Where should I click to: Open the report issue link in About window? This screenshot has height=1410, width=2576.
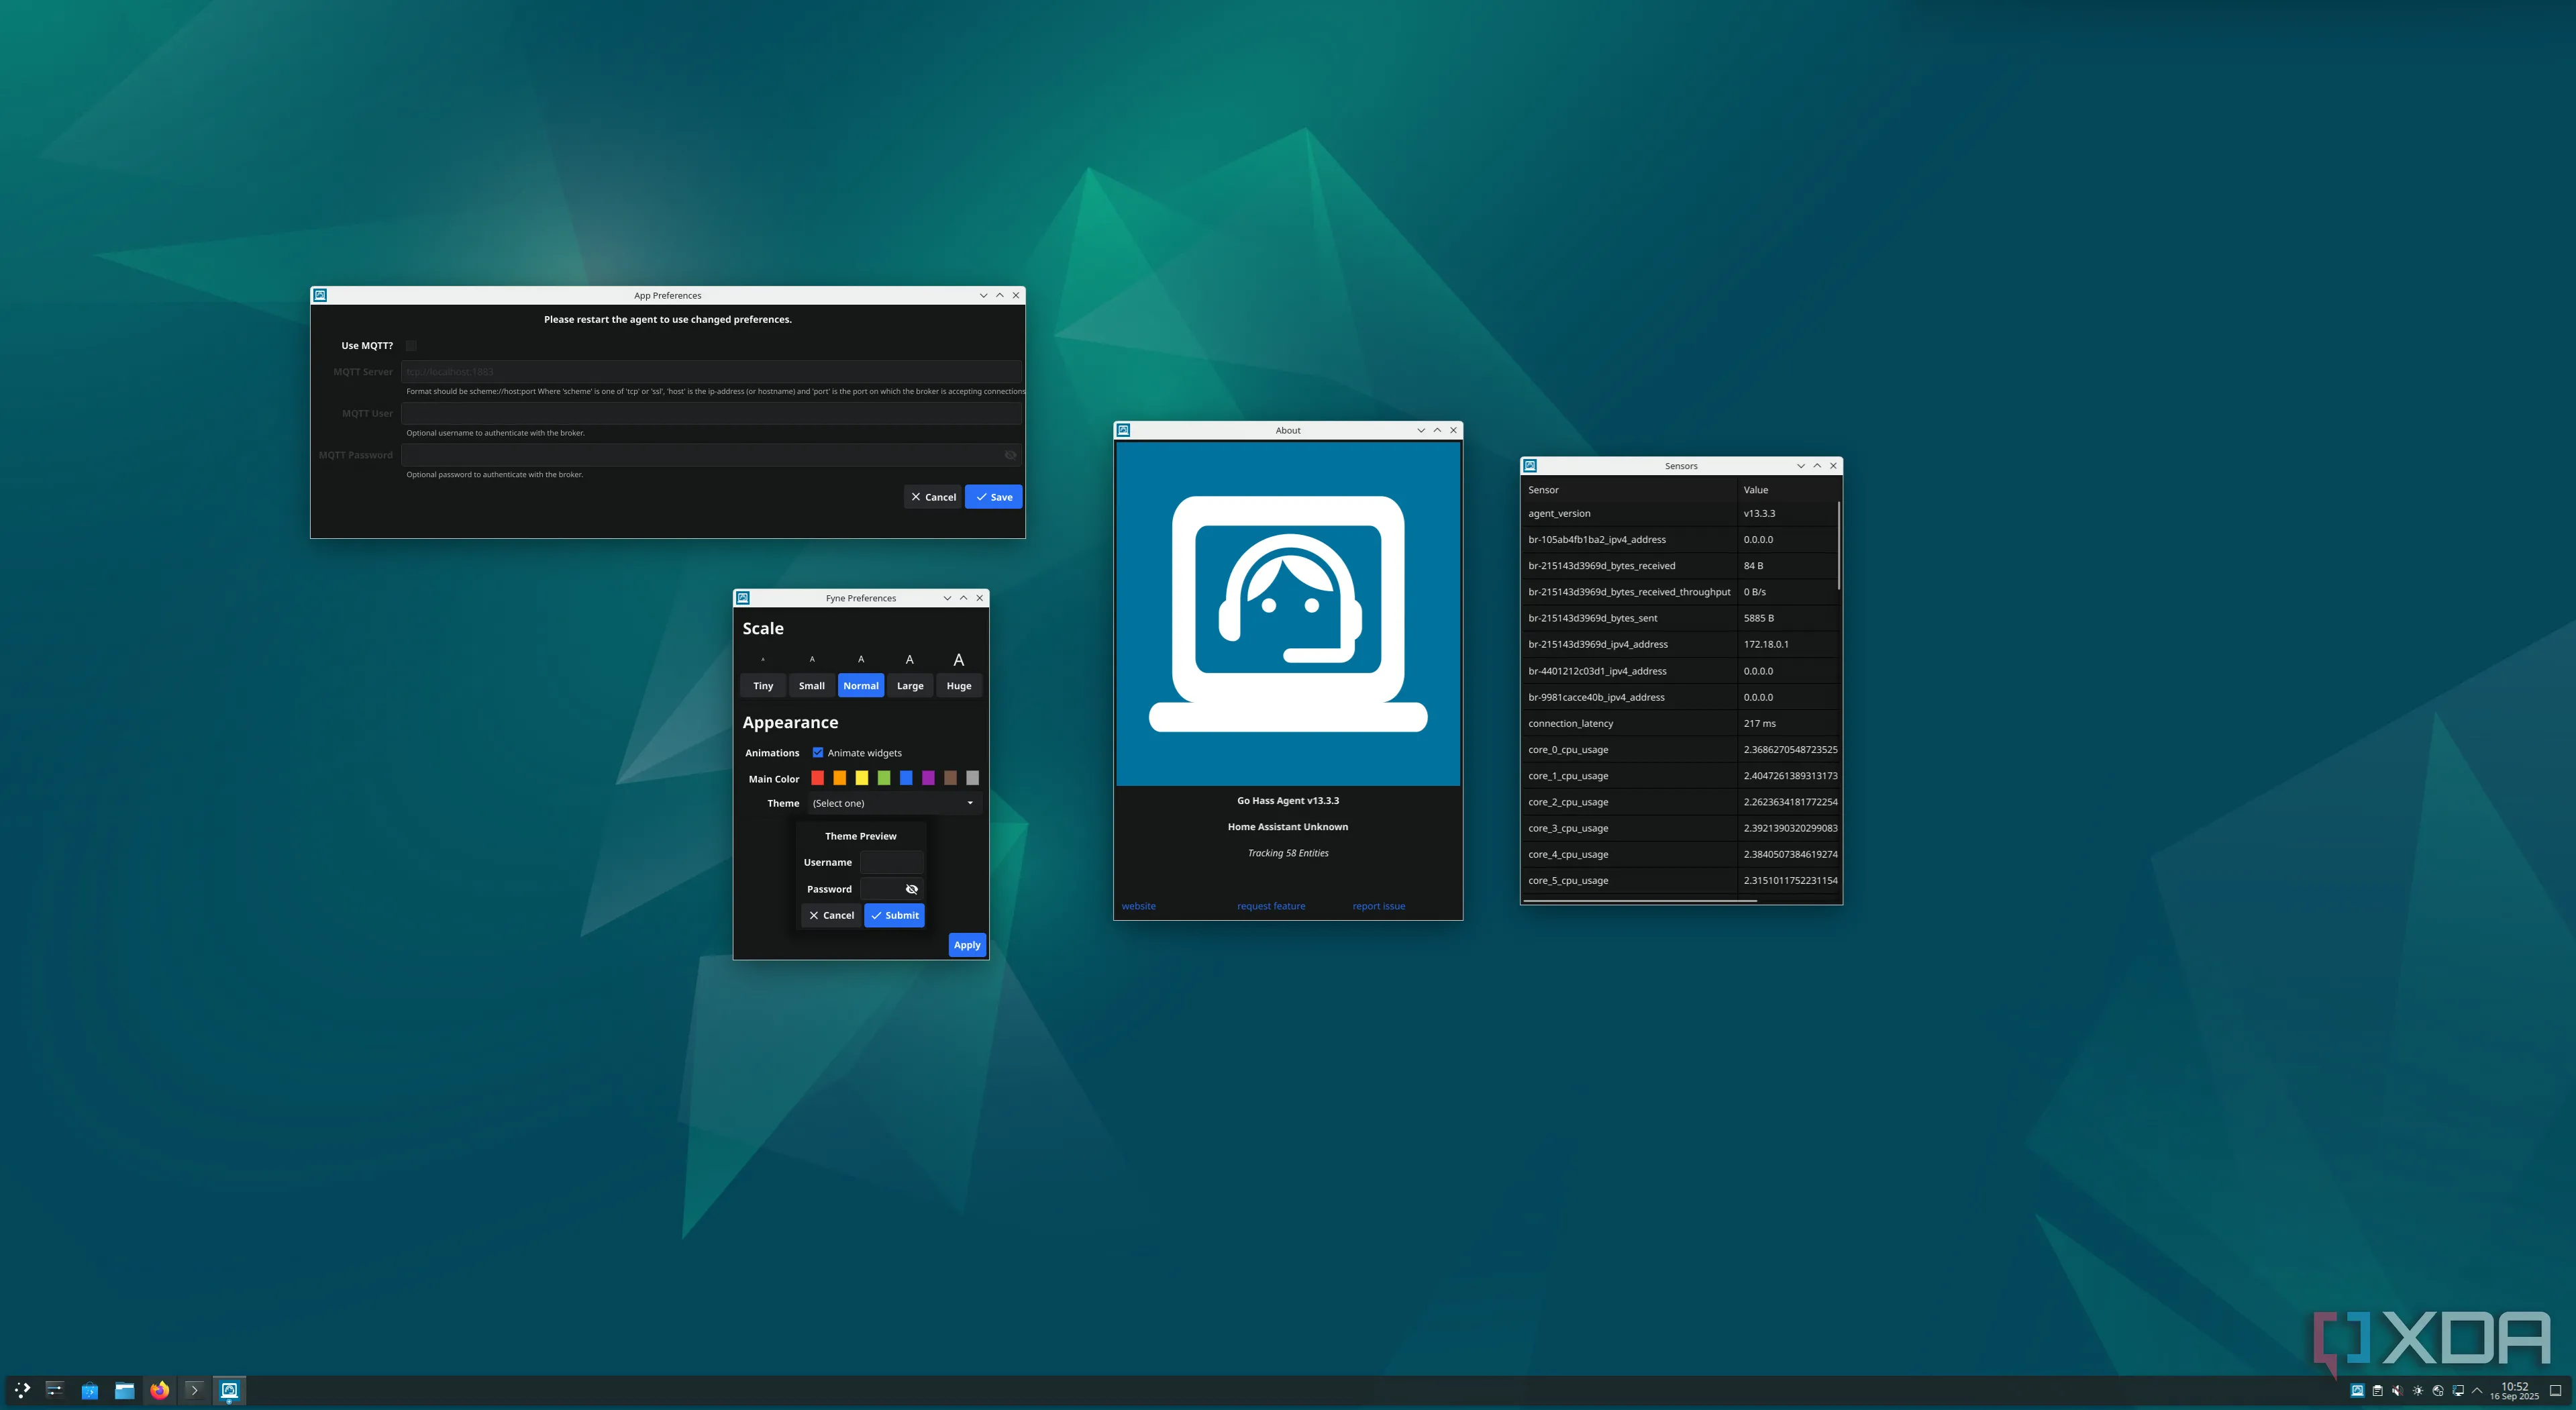[1379, 906]
